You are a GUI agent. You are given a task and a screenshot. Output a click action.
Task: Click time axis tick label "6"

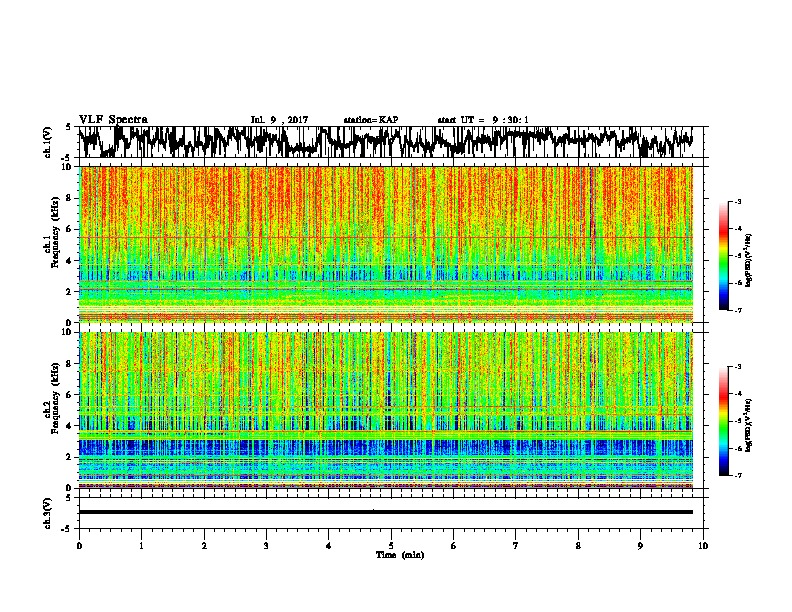click(x=454, y=545)
